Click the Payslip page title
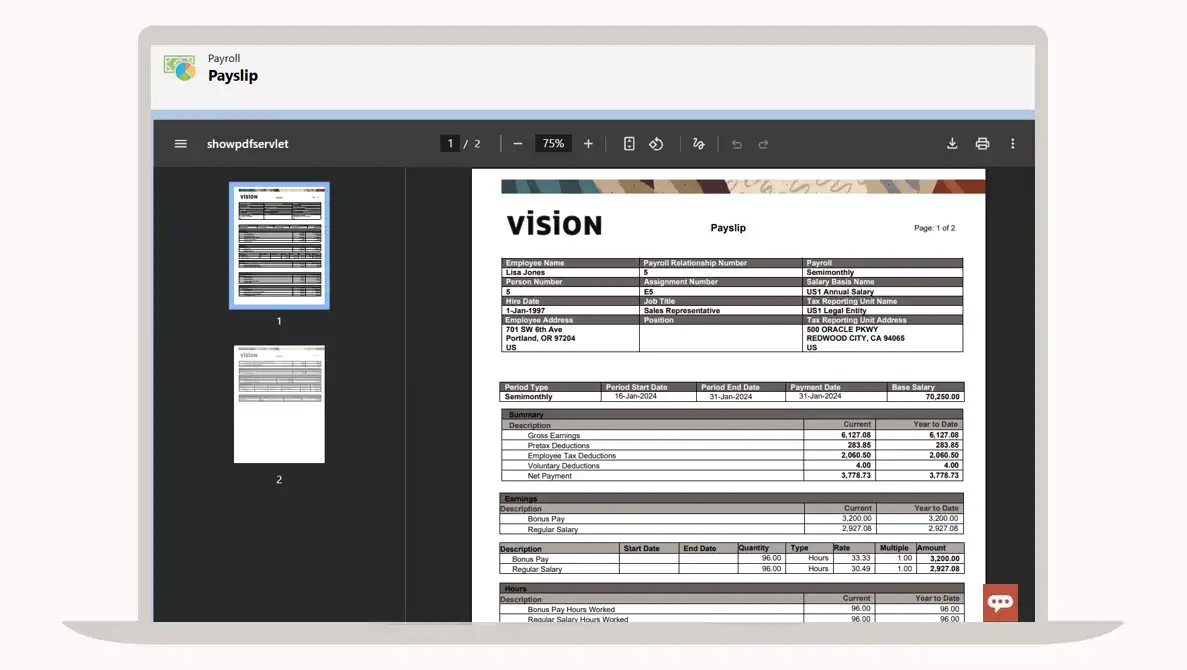The width and height of the screenshot is (1187, 670). (x=233, y=76)
